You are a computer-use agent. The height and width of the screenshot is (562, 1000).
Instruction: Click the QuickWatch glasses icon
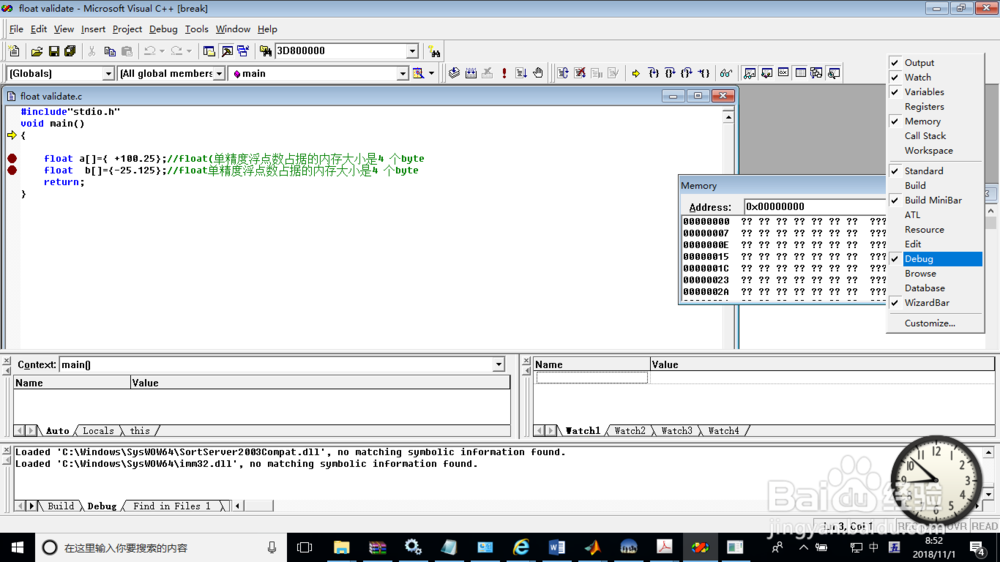pyautogui.click(x=726, y=73)
